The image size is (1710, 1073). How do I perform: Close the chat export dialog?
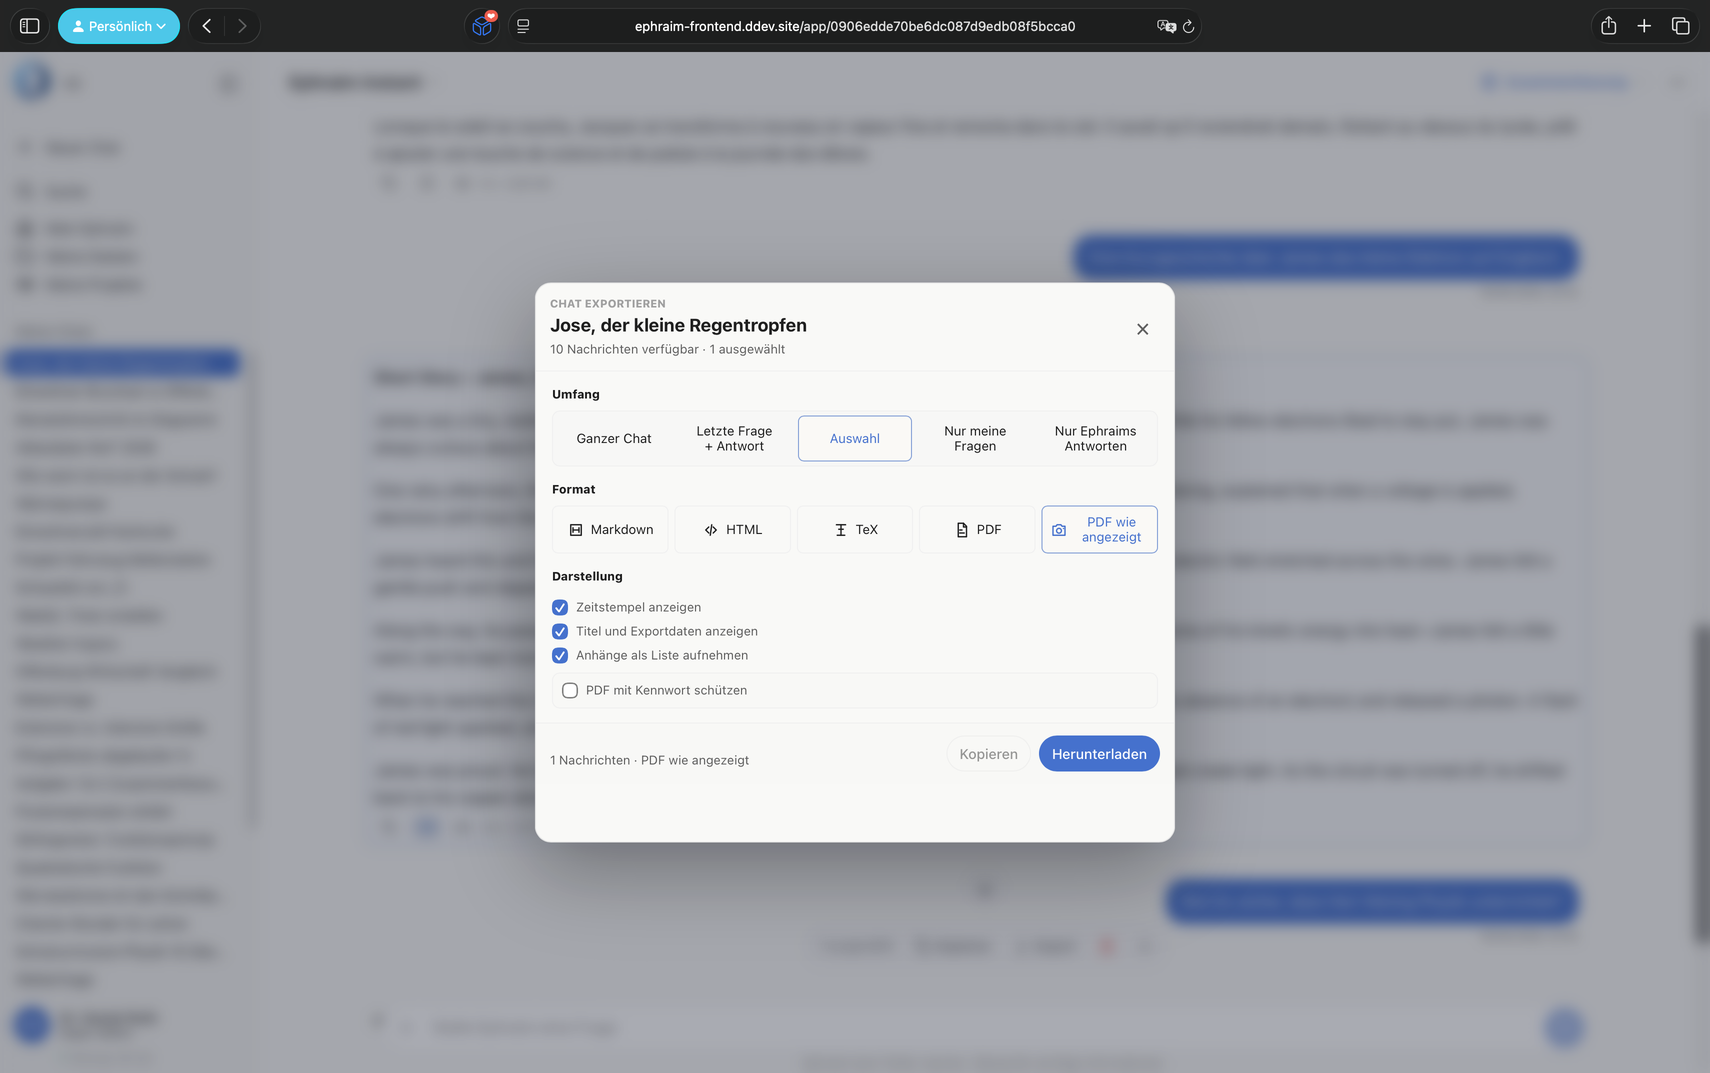point(1142,329)
